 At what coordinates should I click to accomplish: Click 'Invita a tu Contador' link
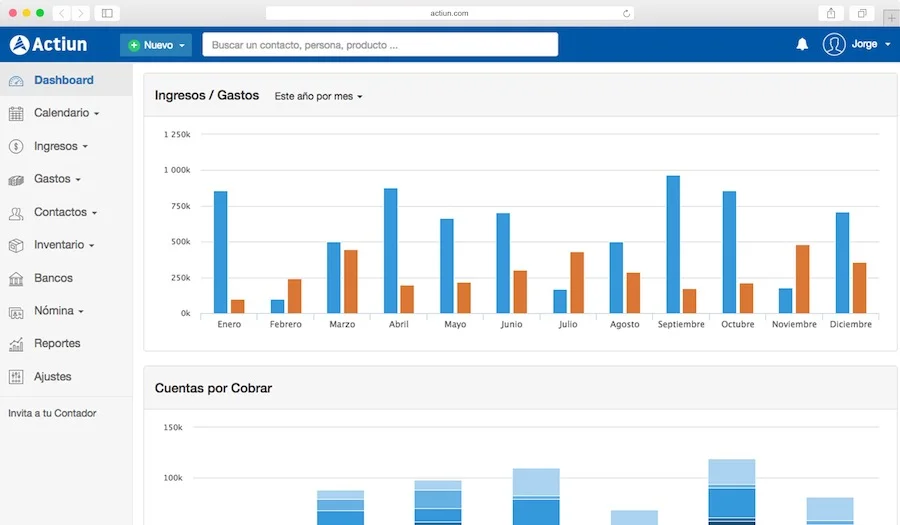coord(52,413)
